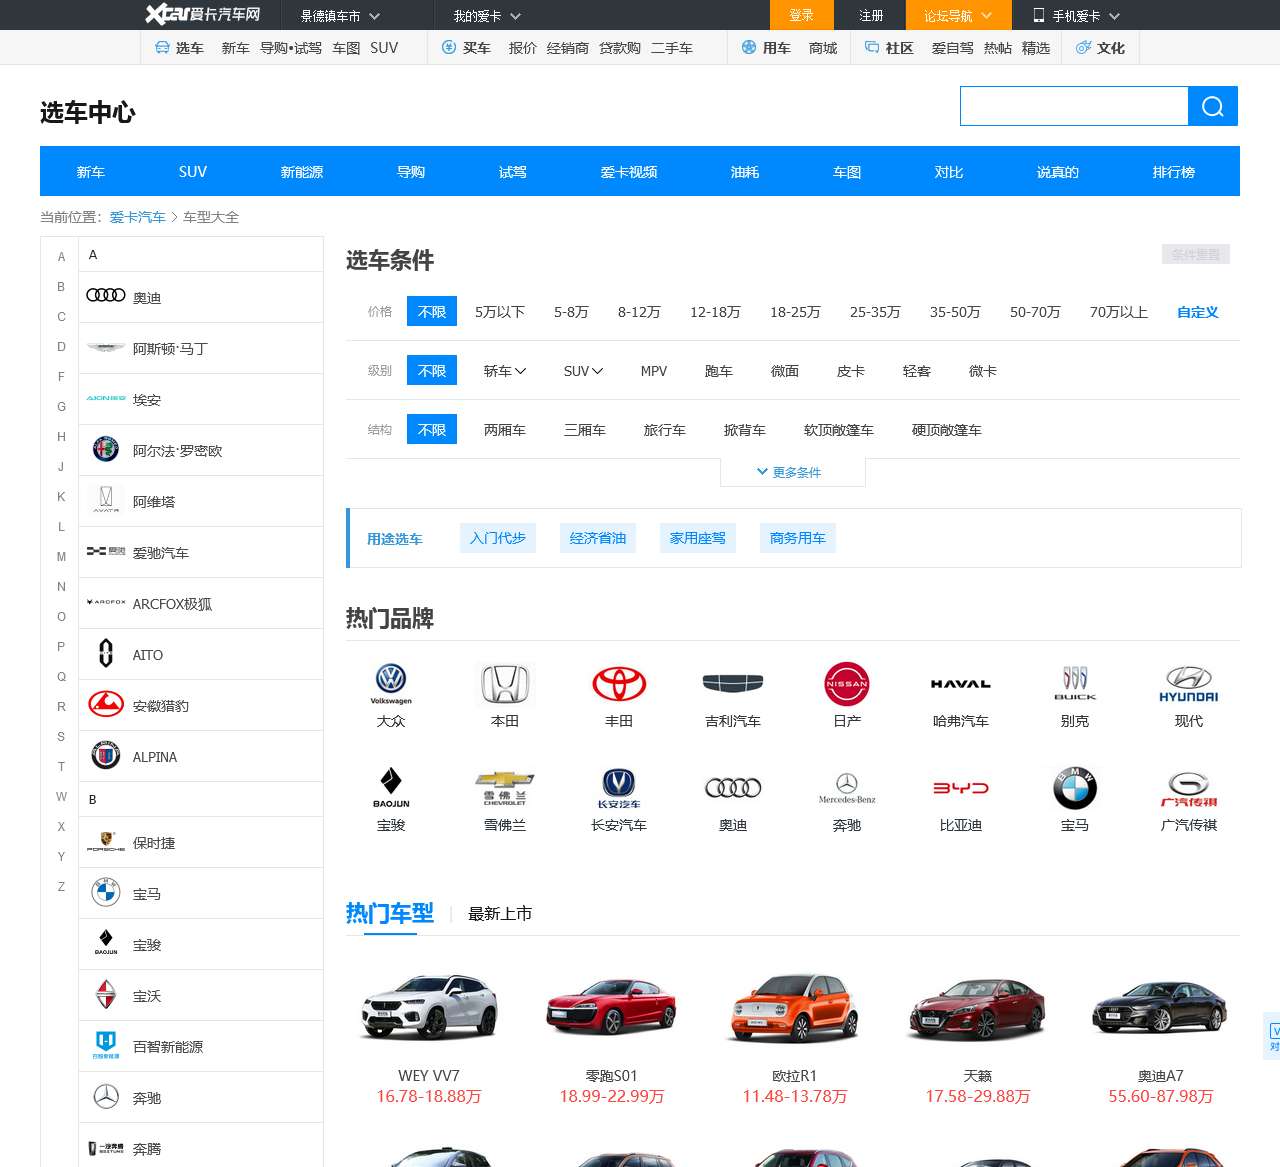Viewport: 1280px width, 1167px height.
Task: Open the WEY VV7 car thumbnail
Action: [429, 1007]
